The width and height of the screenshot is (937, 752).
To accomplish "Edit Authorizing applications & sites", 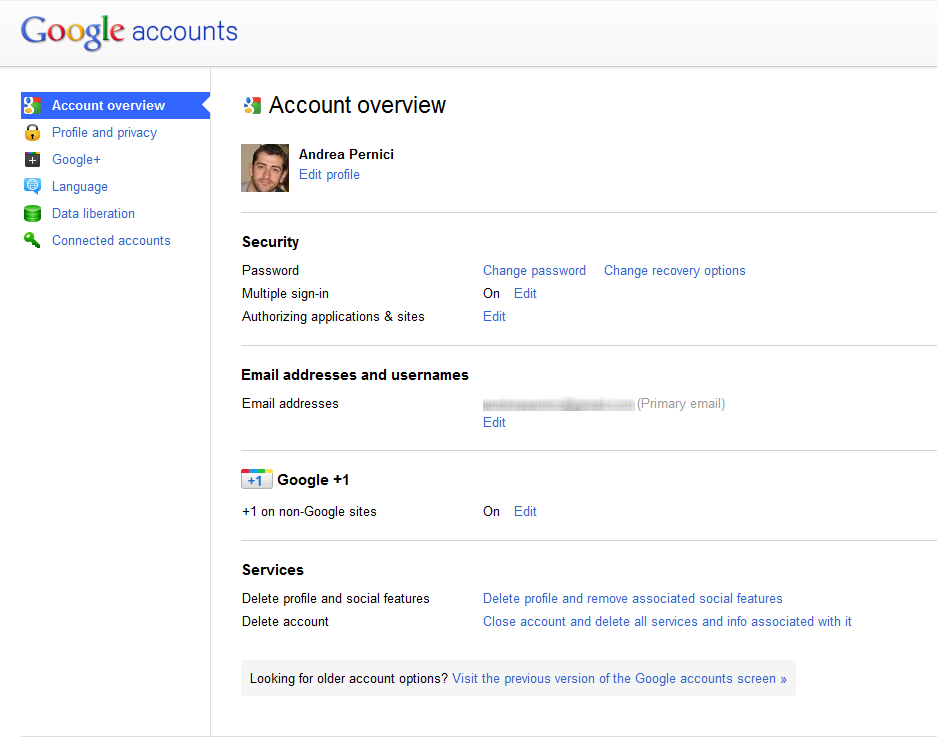I will (x=494, y=316).
